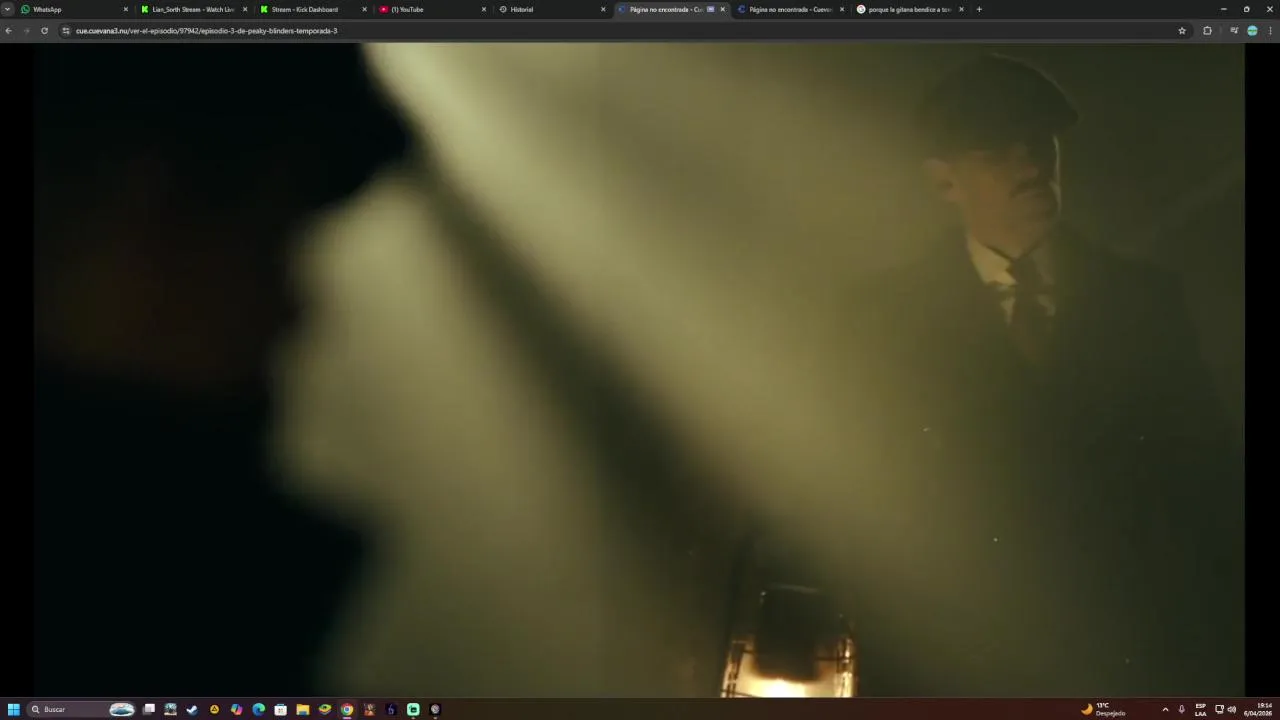Open the volume speaker tray icon
This screenshot has width=1280, height=720.
tap(1231, 709)
